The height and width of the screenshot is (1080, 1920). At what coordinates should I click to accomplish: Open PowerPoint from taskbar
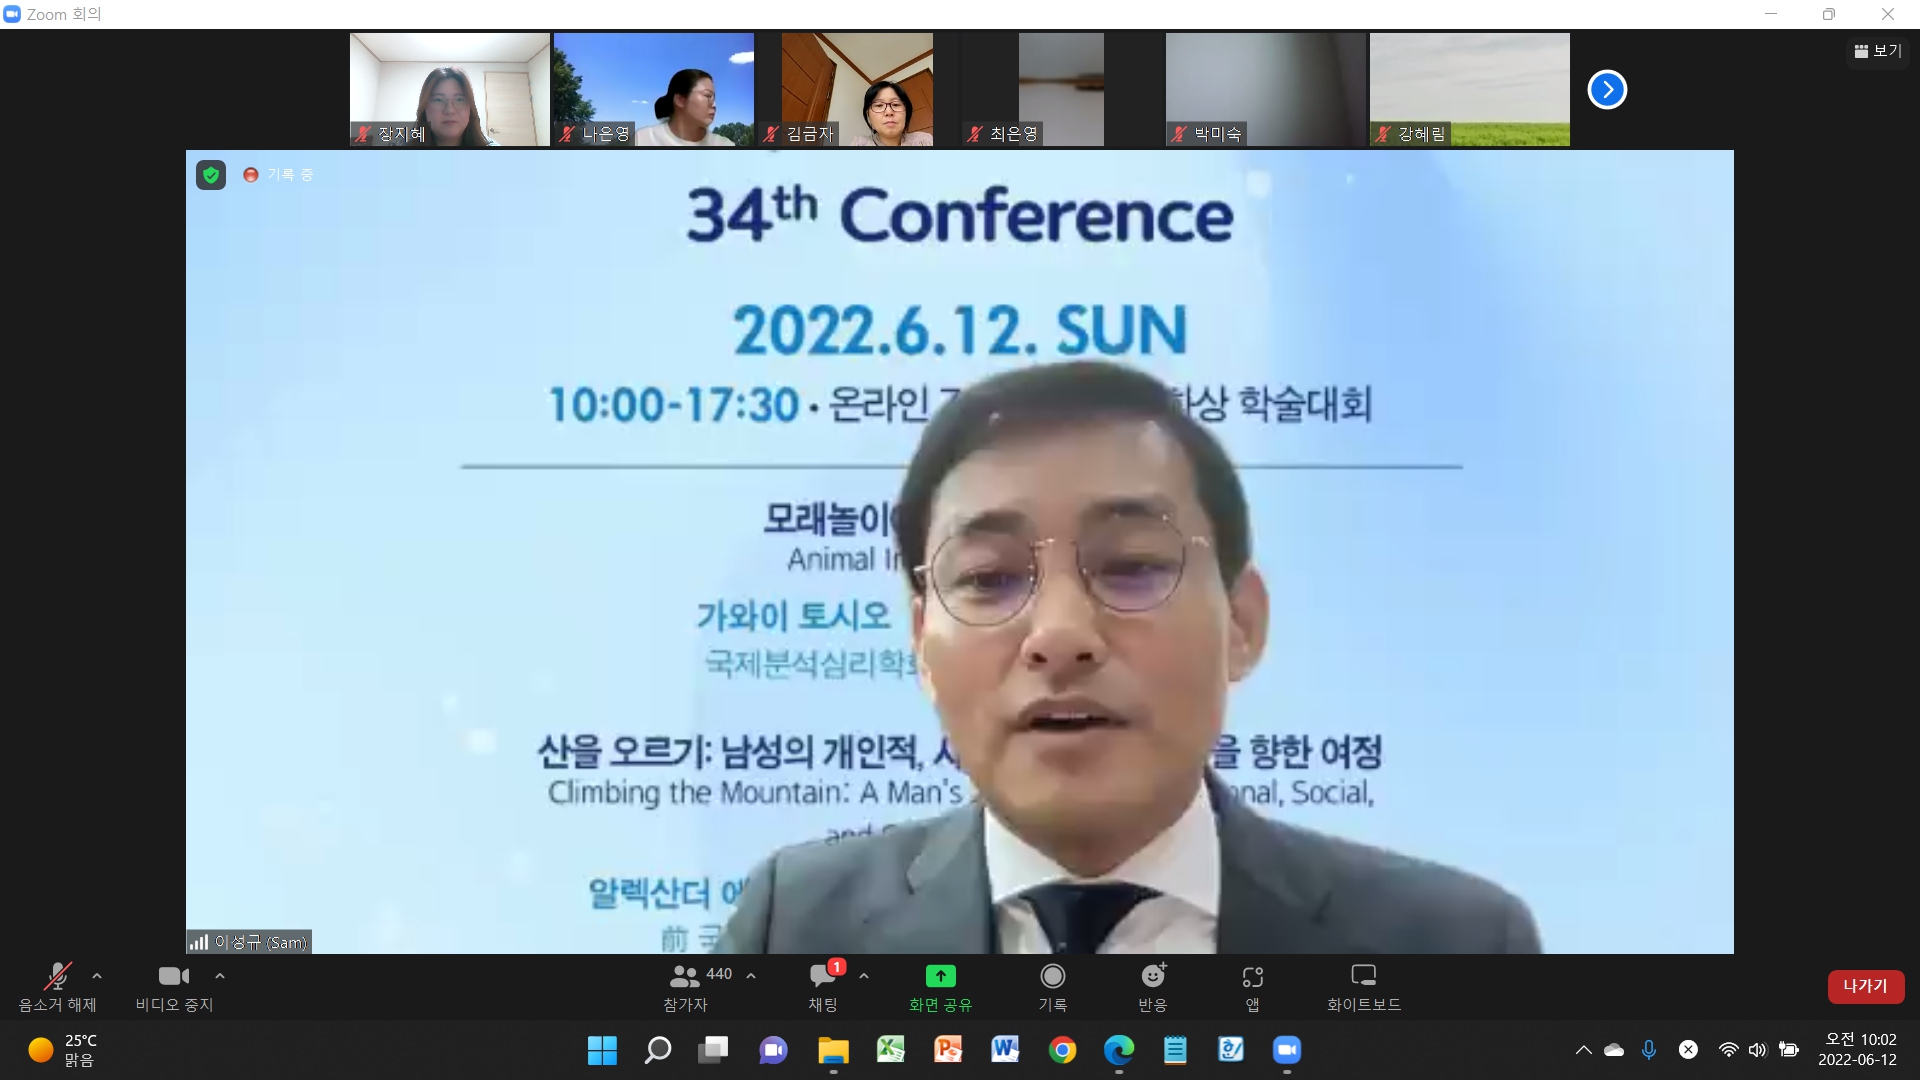947,1050
